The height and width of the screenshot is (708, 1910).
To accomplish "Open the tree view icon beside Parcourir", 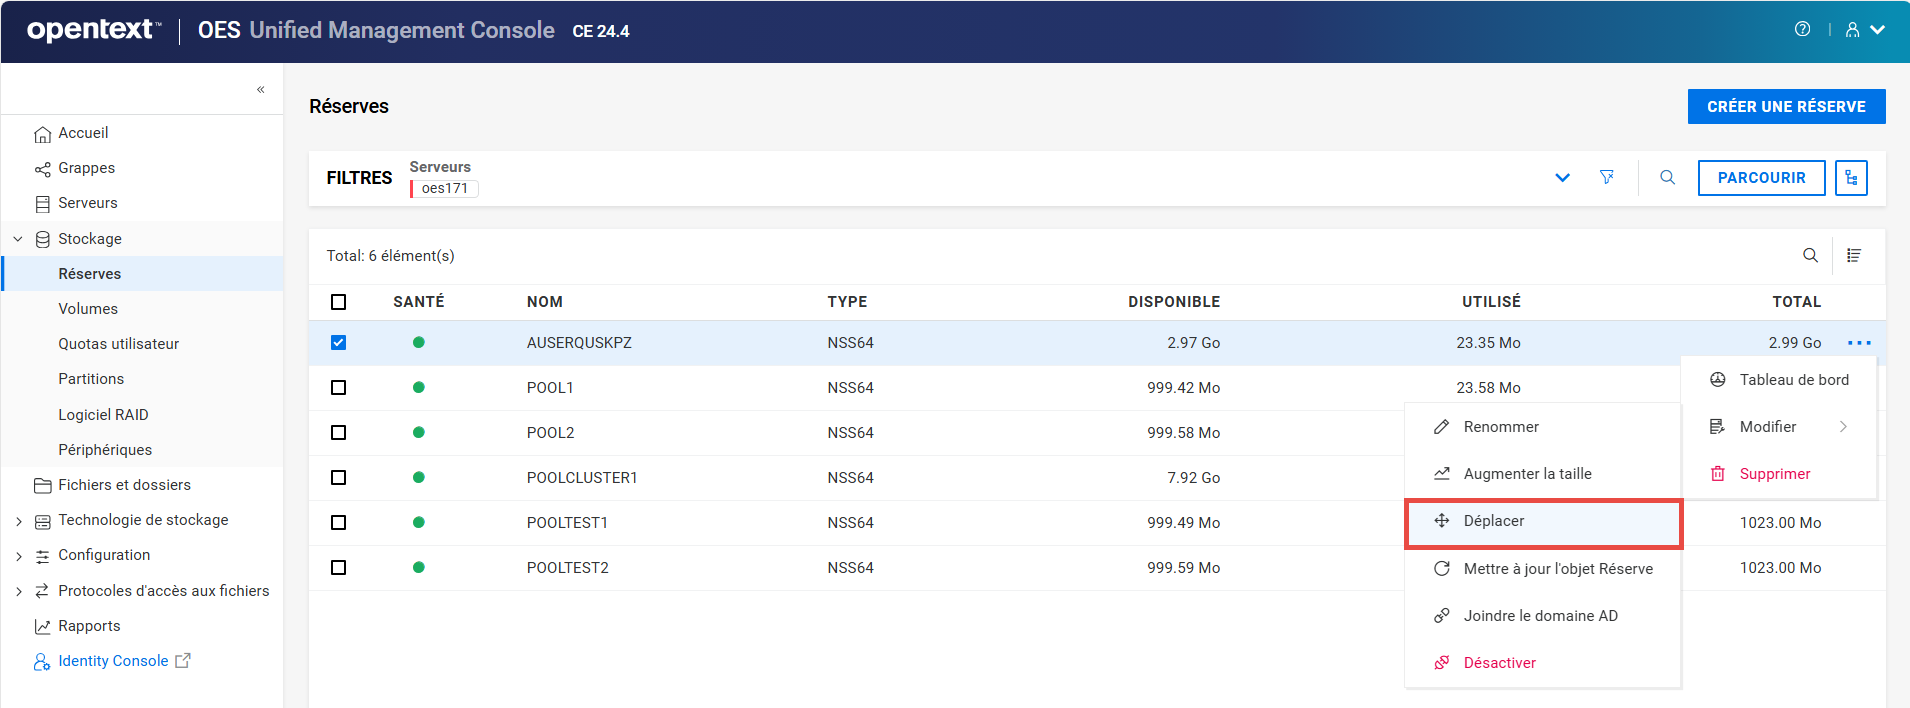I will (x=1851, y=178).
